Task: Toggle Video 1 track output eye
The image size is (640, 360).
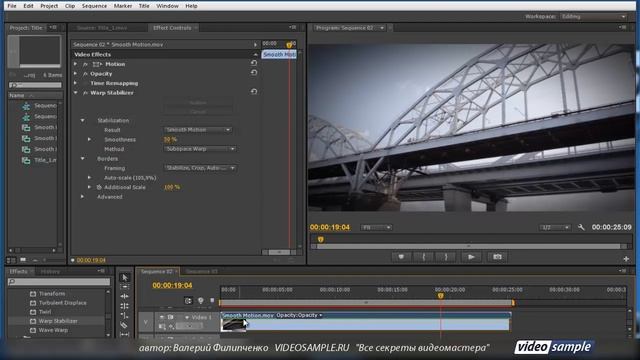Action: click(162, 317)
